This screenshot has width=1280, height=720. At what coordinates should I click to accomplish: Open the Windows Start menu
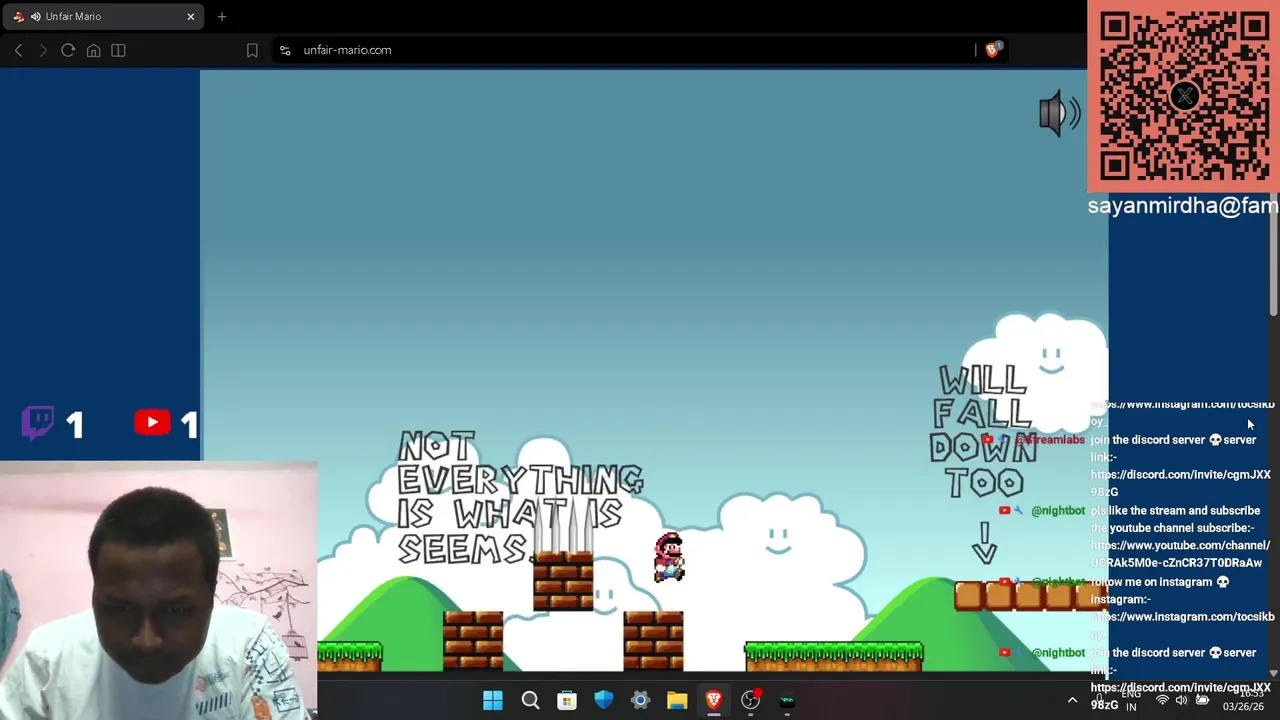click(493, 701)
